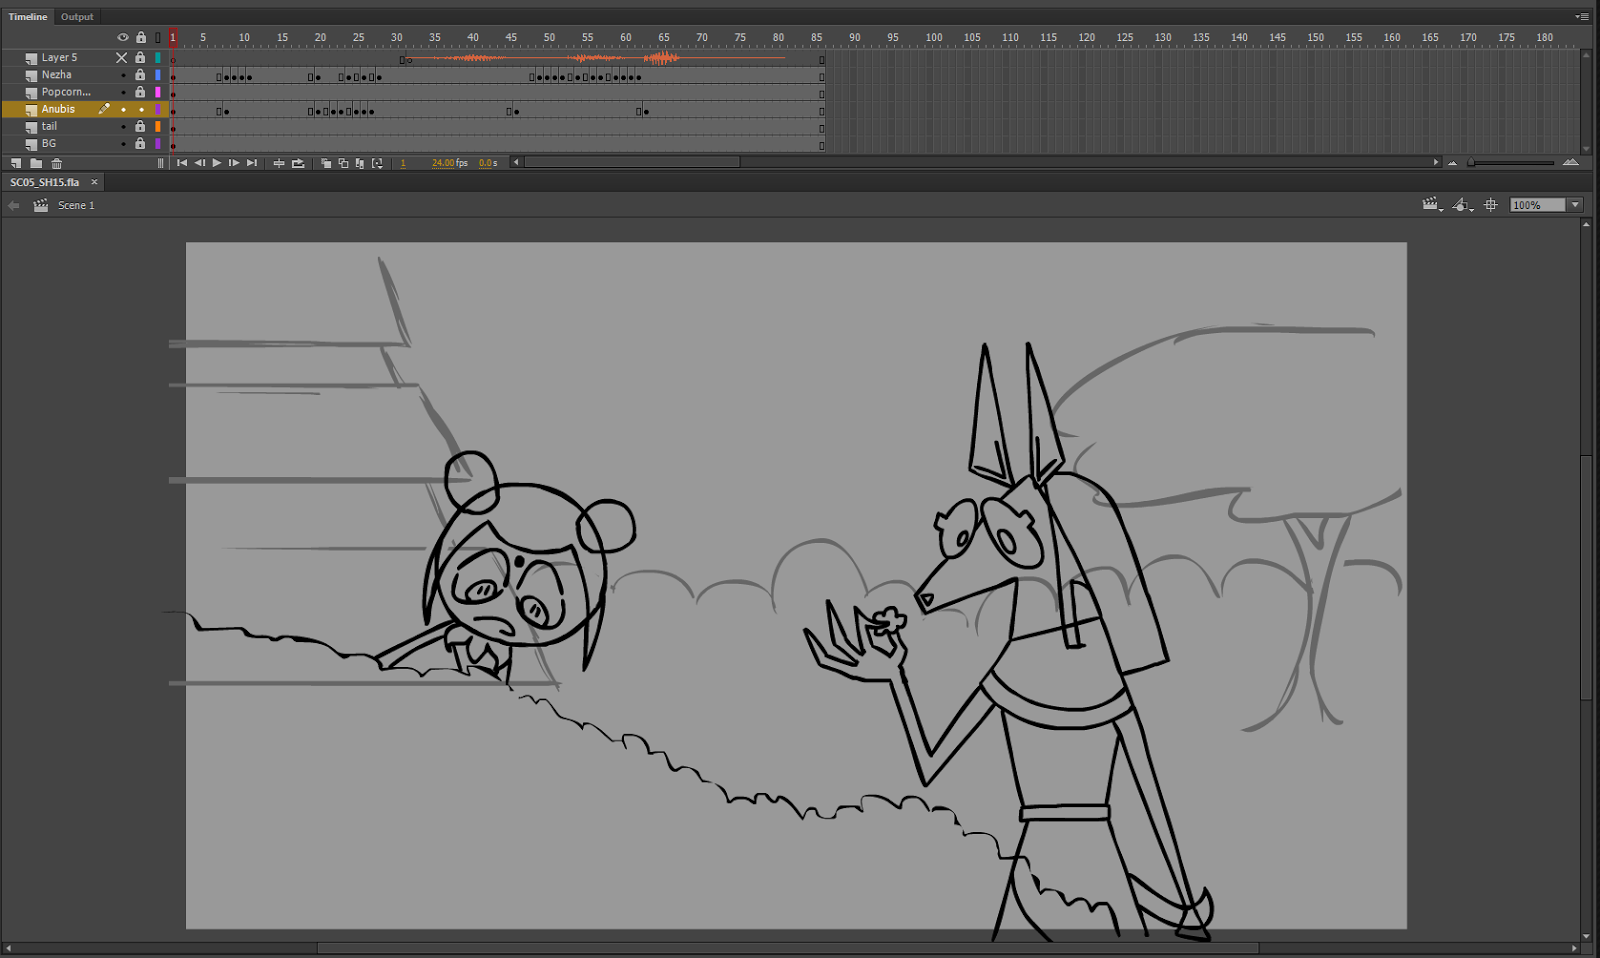This screenshot has width=1600, height=958.
Task: Hide the Anubis layer
Action: tap(124, 109)
